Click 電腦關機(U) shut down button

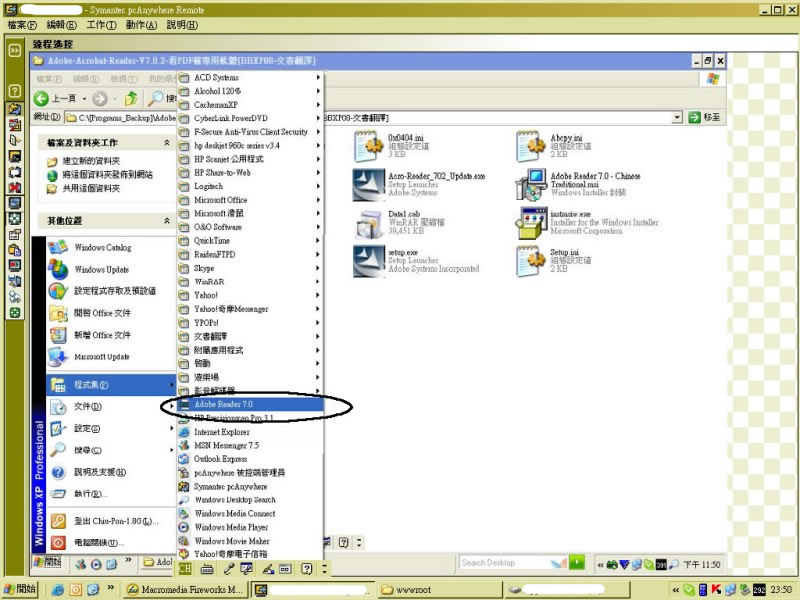click(x=110, y=543)
